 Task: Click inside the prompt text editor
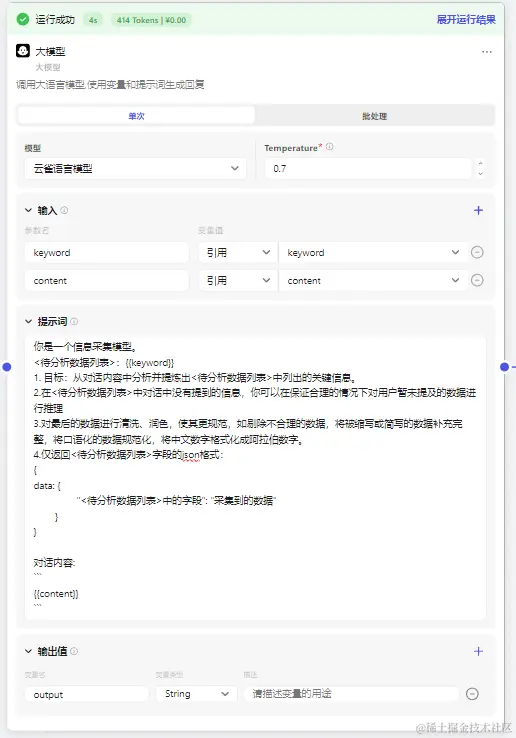click(255, 477)
